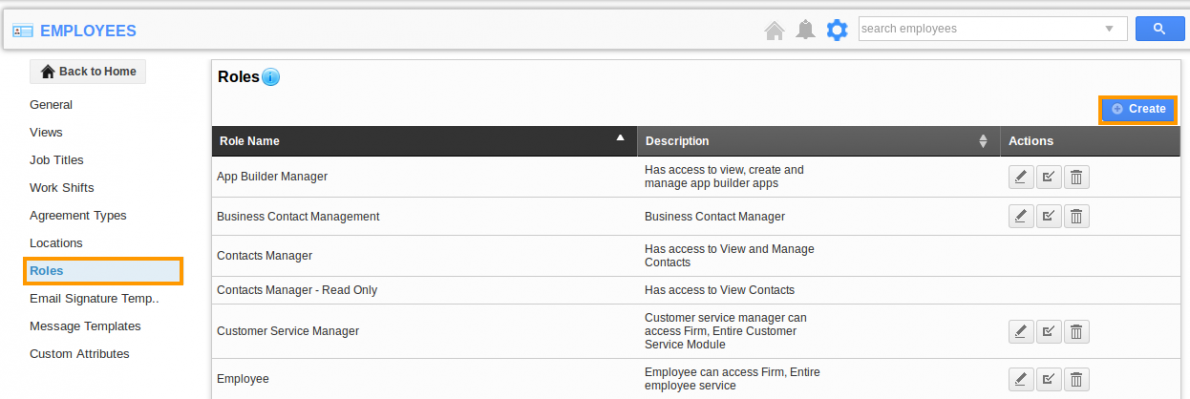
Task: Click the Employees app card icon
Action: (x=24, y=31)
